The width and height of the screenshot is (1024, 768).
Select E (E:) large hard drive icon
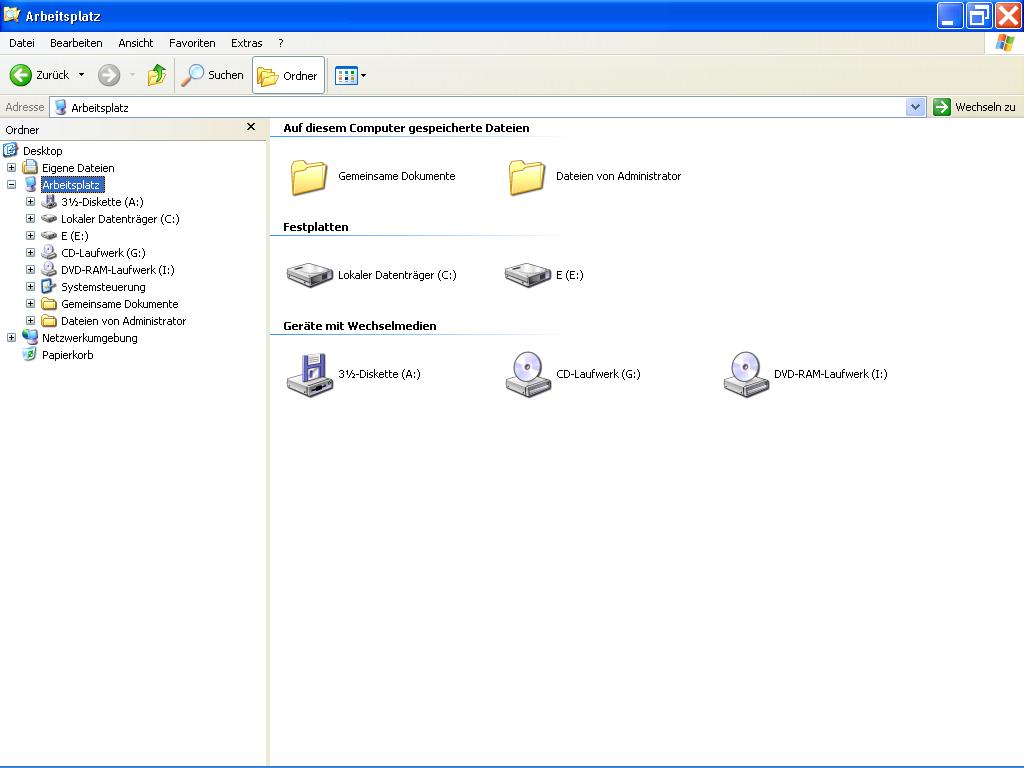[528, 275]
